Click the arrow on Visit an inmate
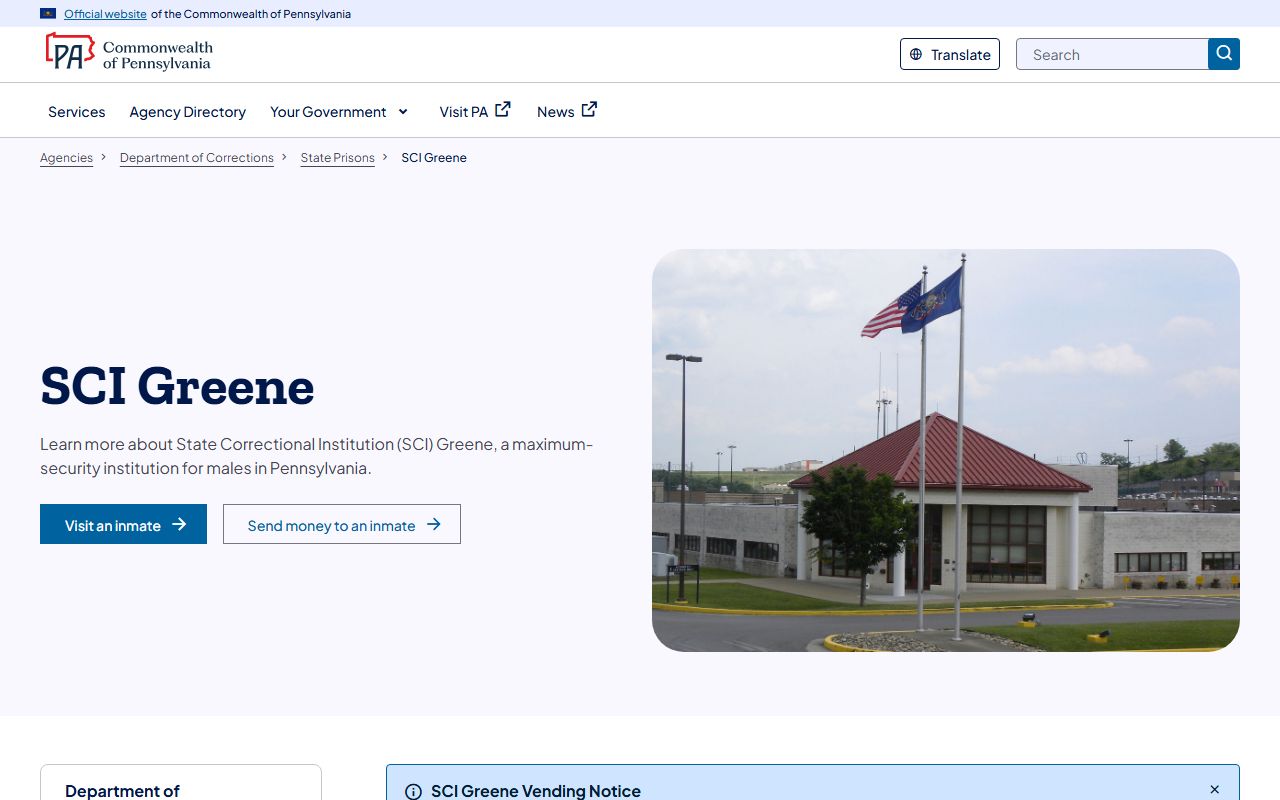Image resolution: width=1280 pixels, height=800 pixels. pyautogui.click(x=179, y=524)
